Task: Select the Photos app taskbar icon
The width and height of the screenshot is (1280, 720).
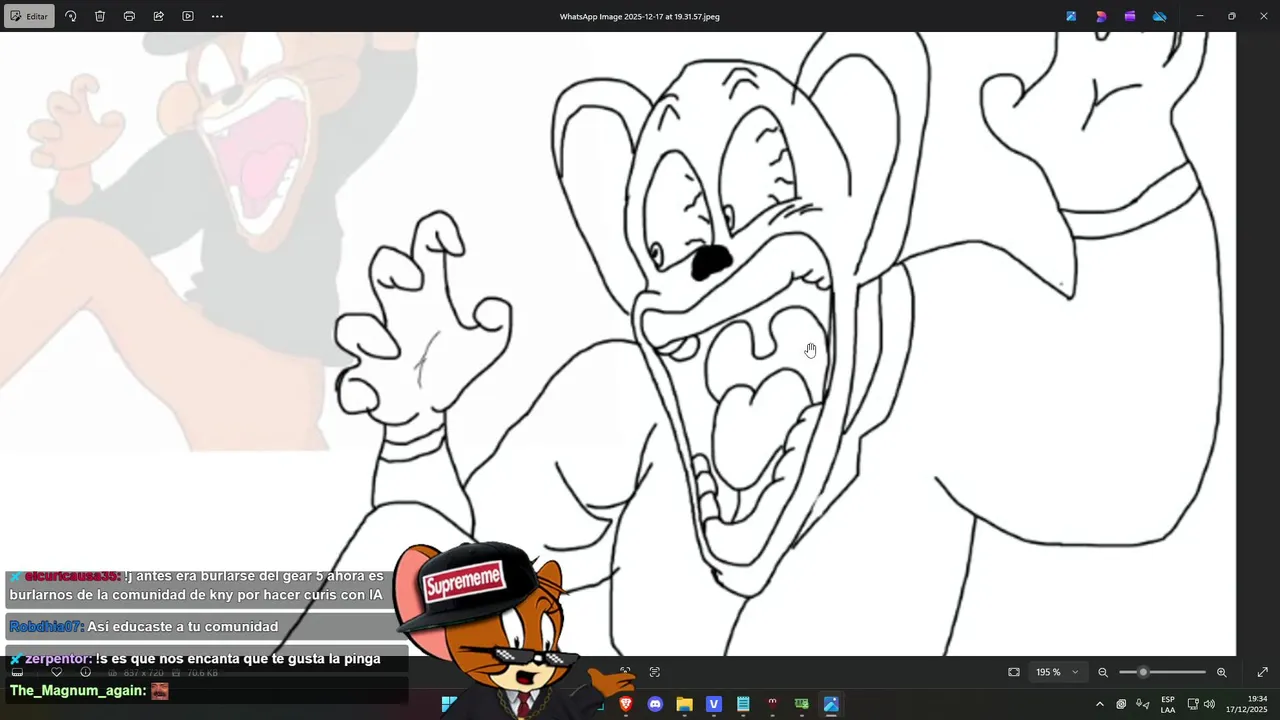Action: click(831, 704)
